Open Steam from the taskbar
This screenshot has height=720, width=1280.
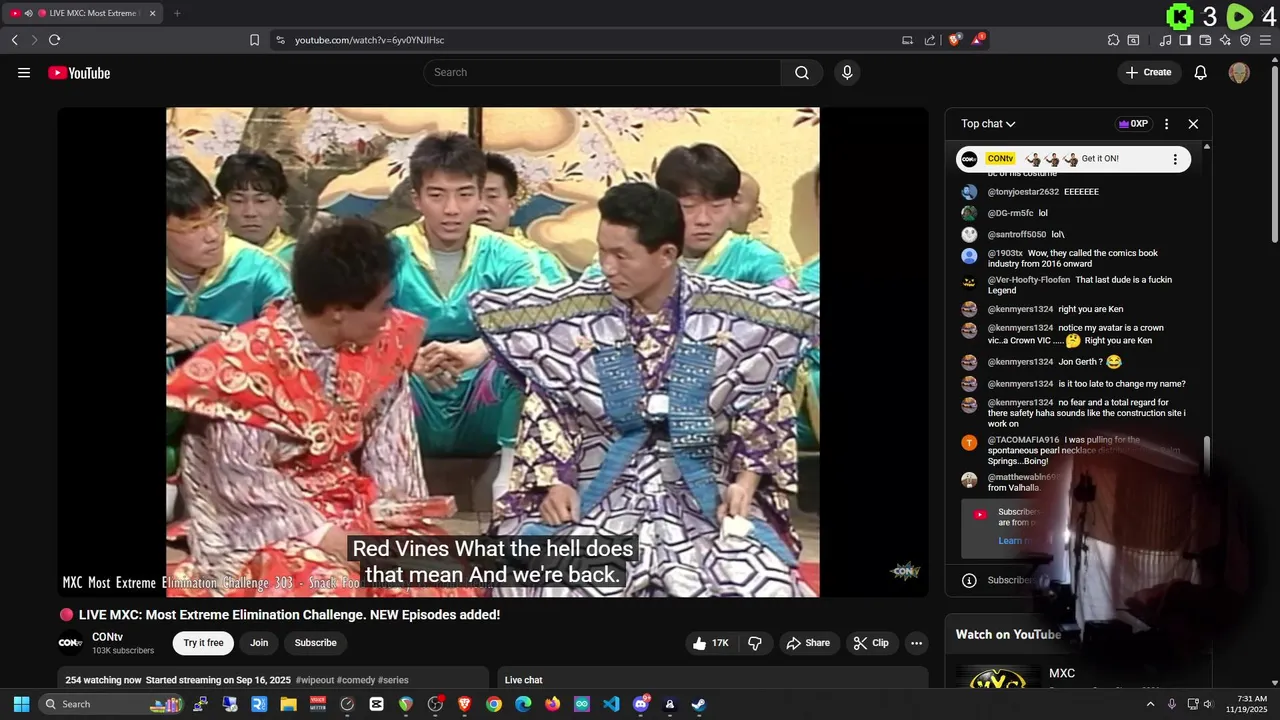click(x=698, y=704)
